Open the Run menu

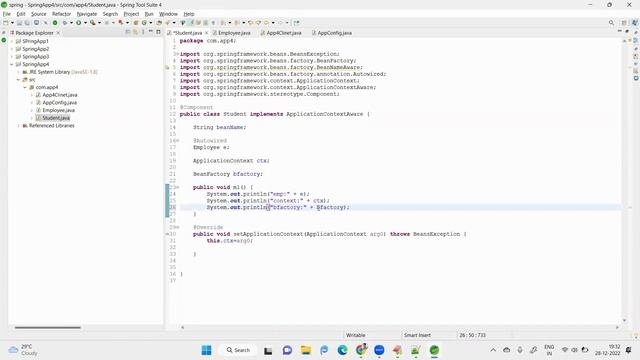click(x=149, y=14)
